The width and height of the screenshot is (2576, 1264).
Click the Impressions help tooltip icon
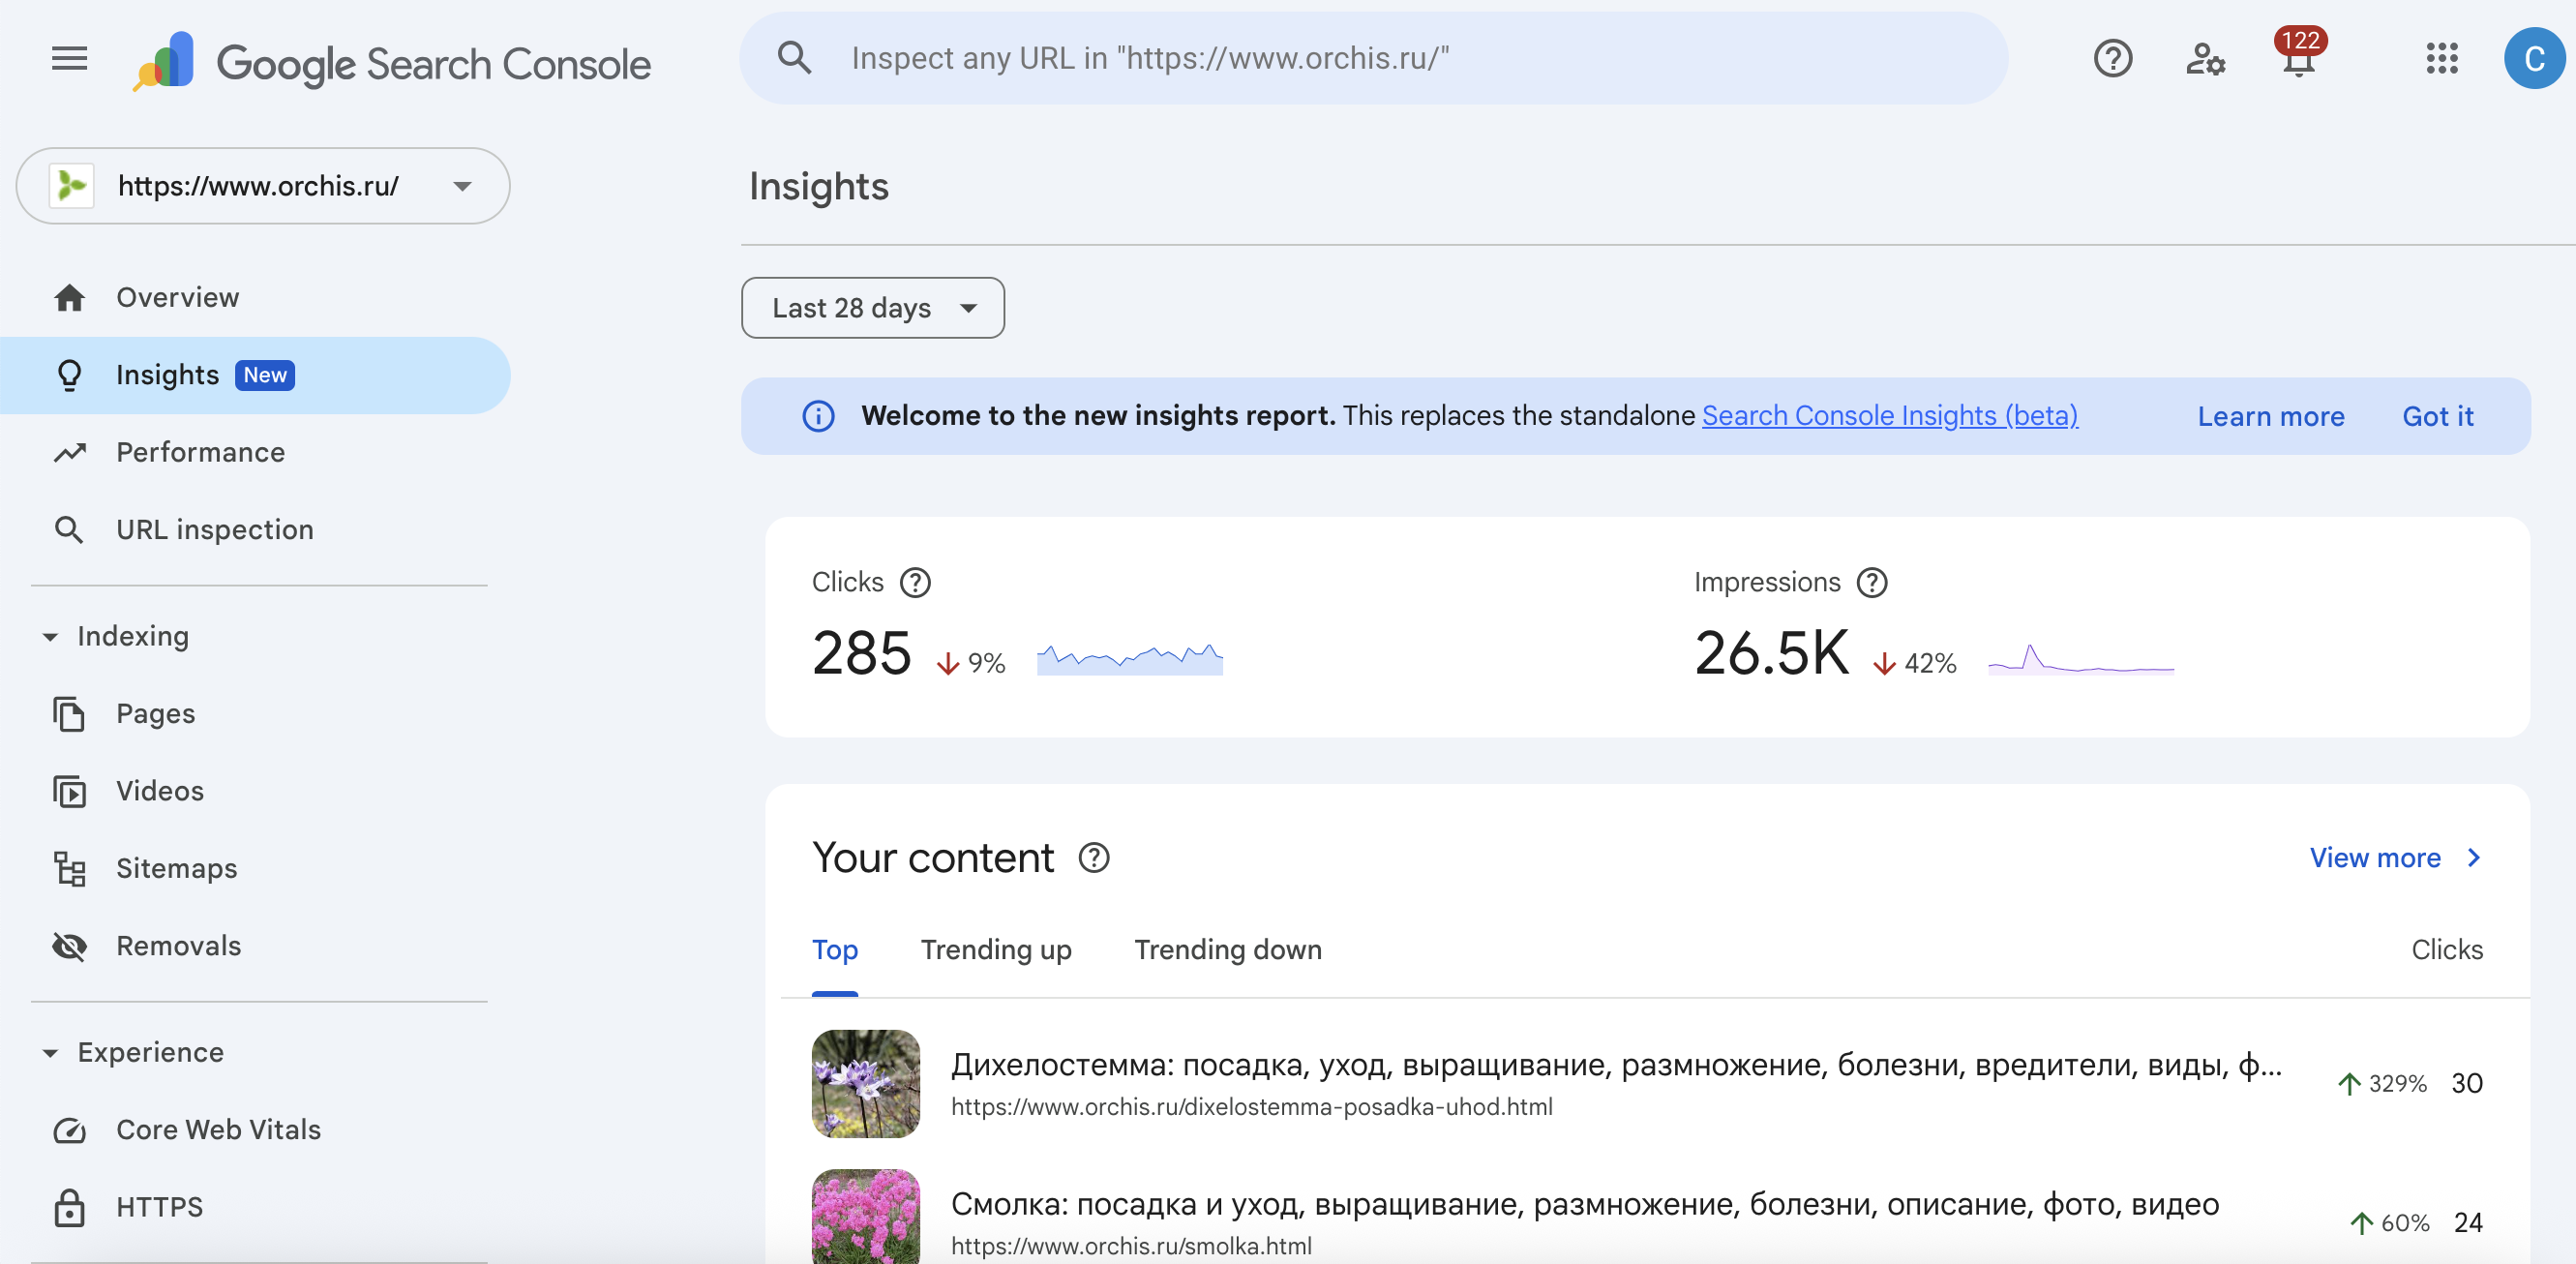pyautogui.click(x=1871, y=582)
